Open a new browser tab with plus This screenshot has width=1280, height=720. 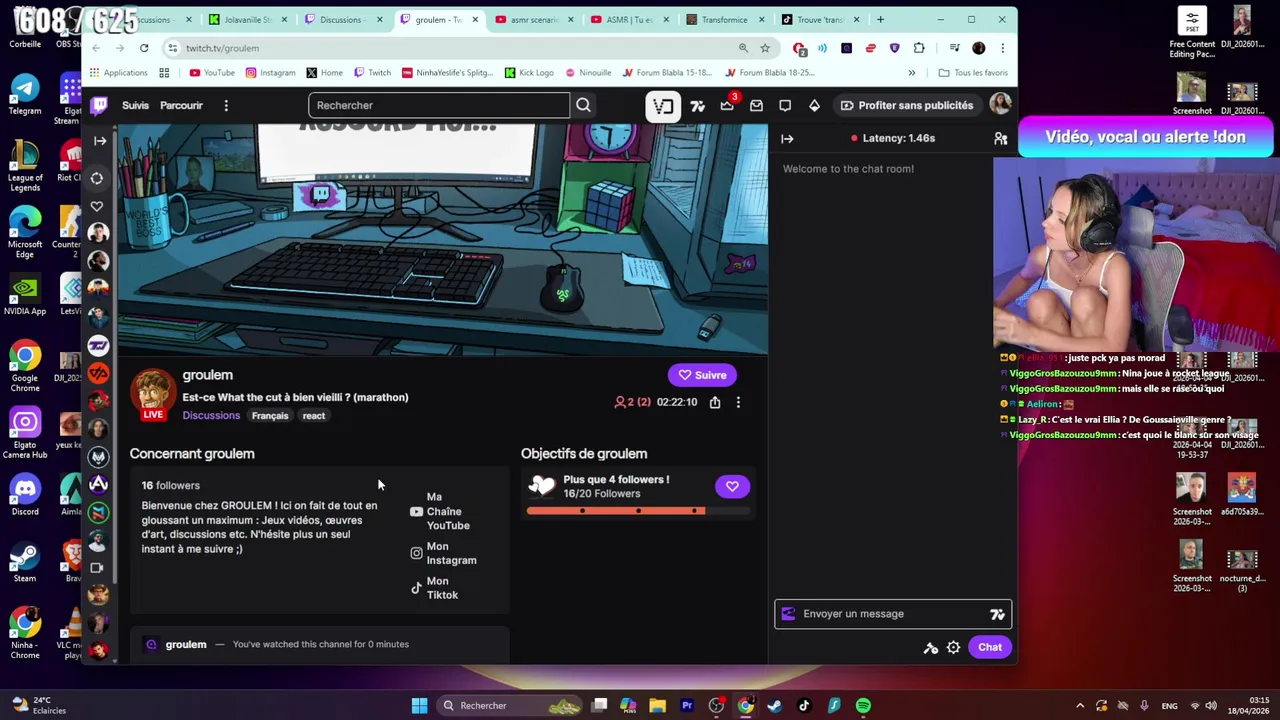tap(880, 19)
